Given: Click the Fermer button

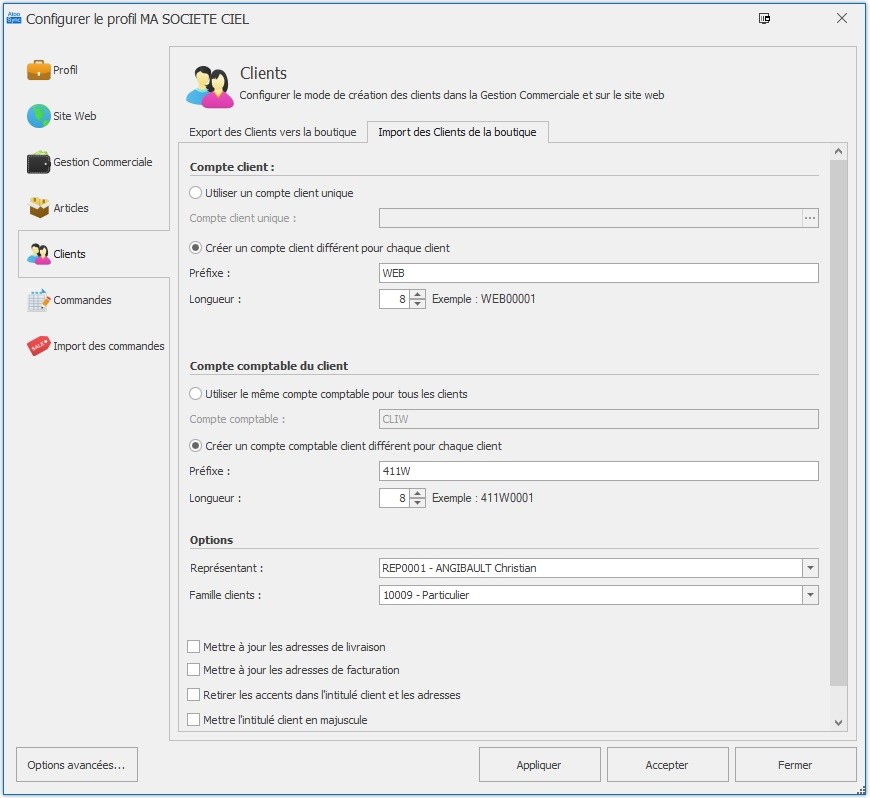Looking at the screenshot, I should (x=796, y=765).
